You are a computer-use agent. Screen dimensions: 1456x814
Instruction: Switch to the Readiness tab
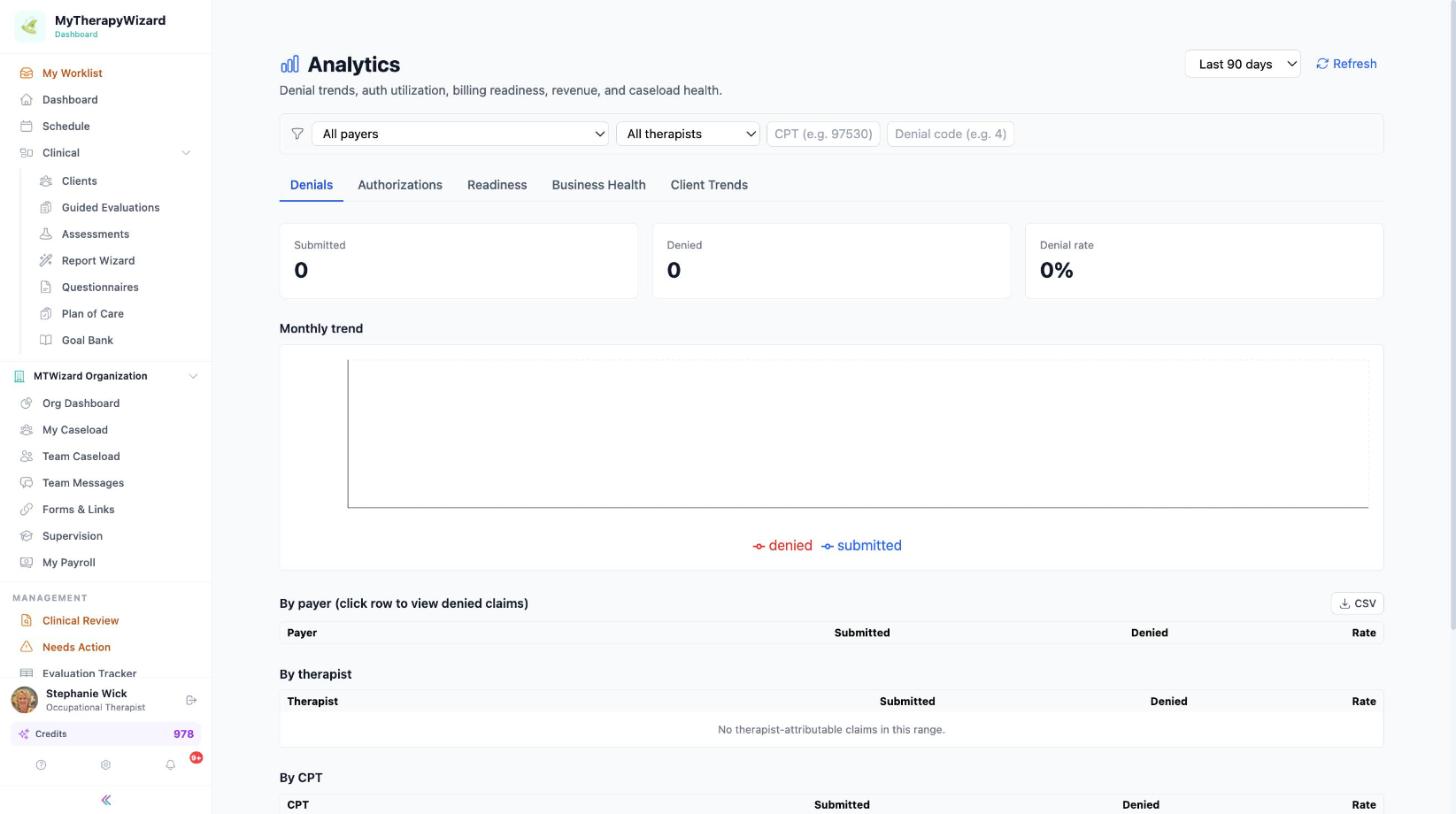497,185
